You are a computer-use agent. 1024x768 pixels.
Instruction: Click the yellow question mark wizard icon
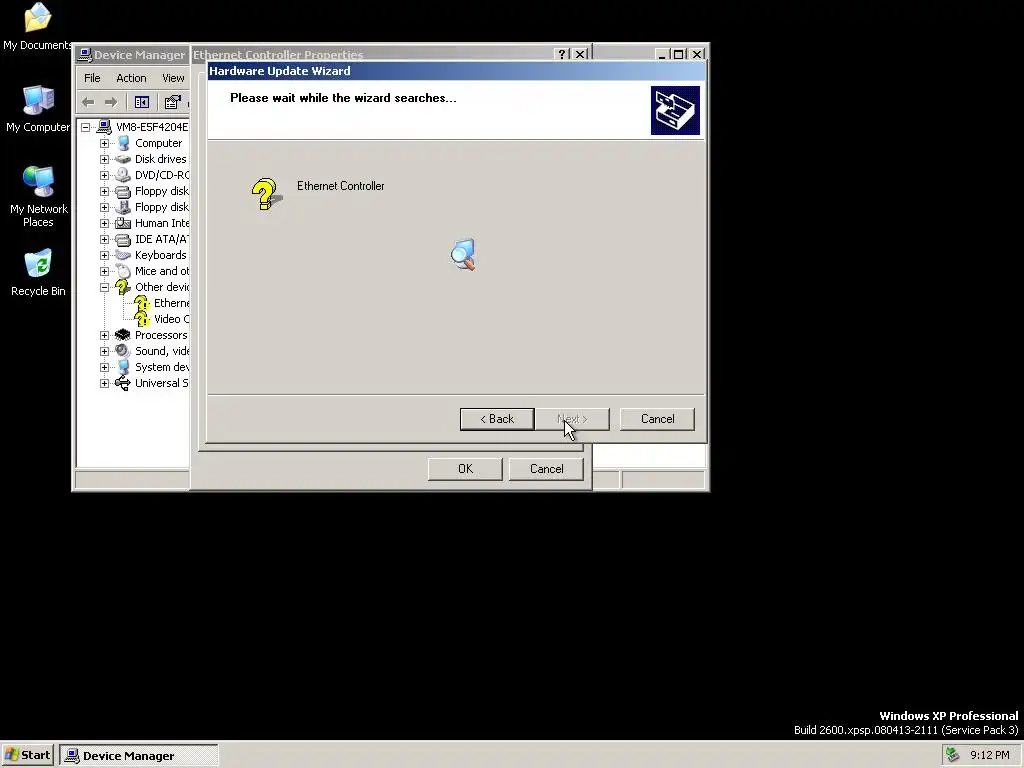(265, 194)
